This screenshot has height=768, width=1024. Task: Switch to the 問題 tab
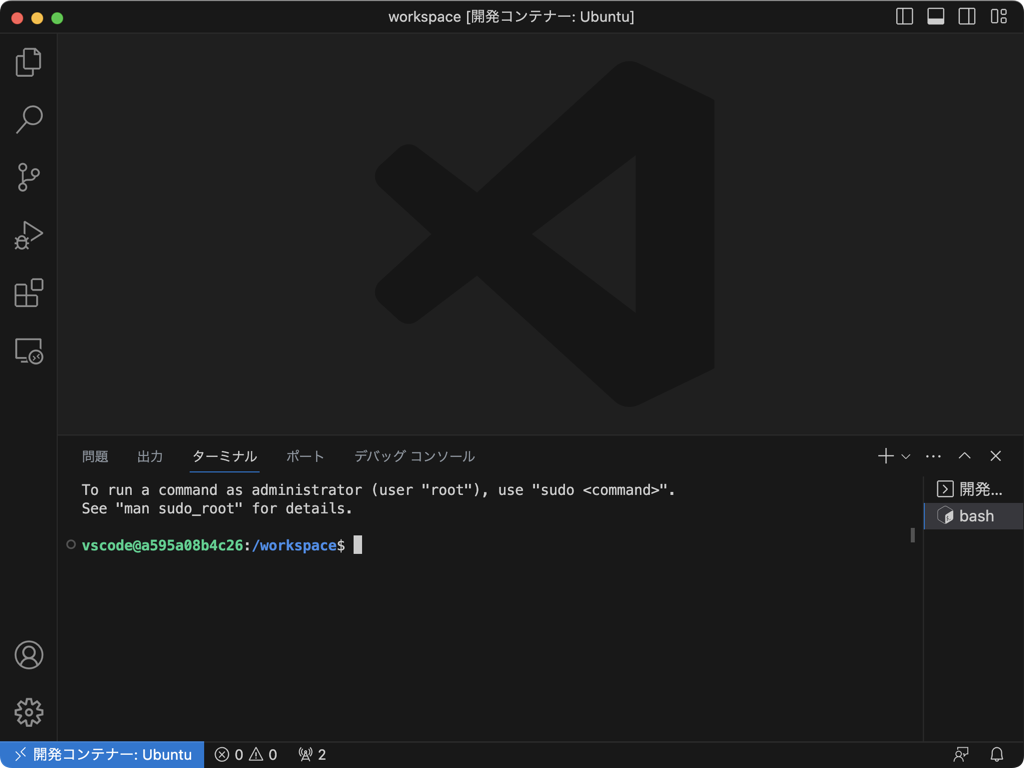coord(95,456)
